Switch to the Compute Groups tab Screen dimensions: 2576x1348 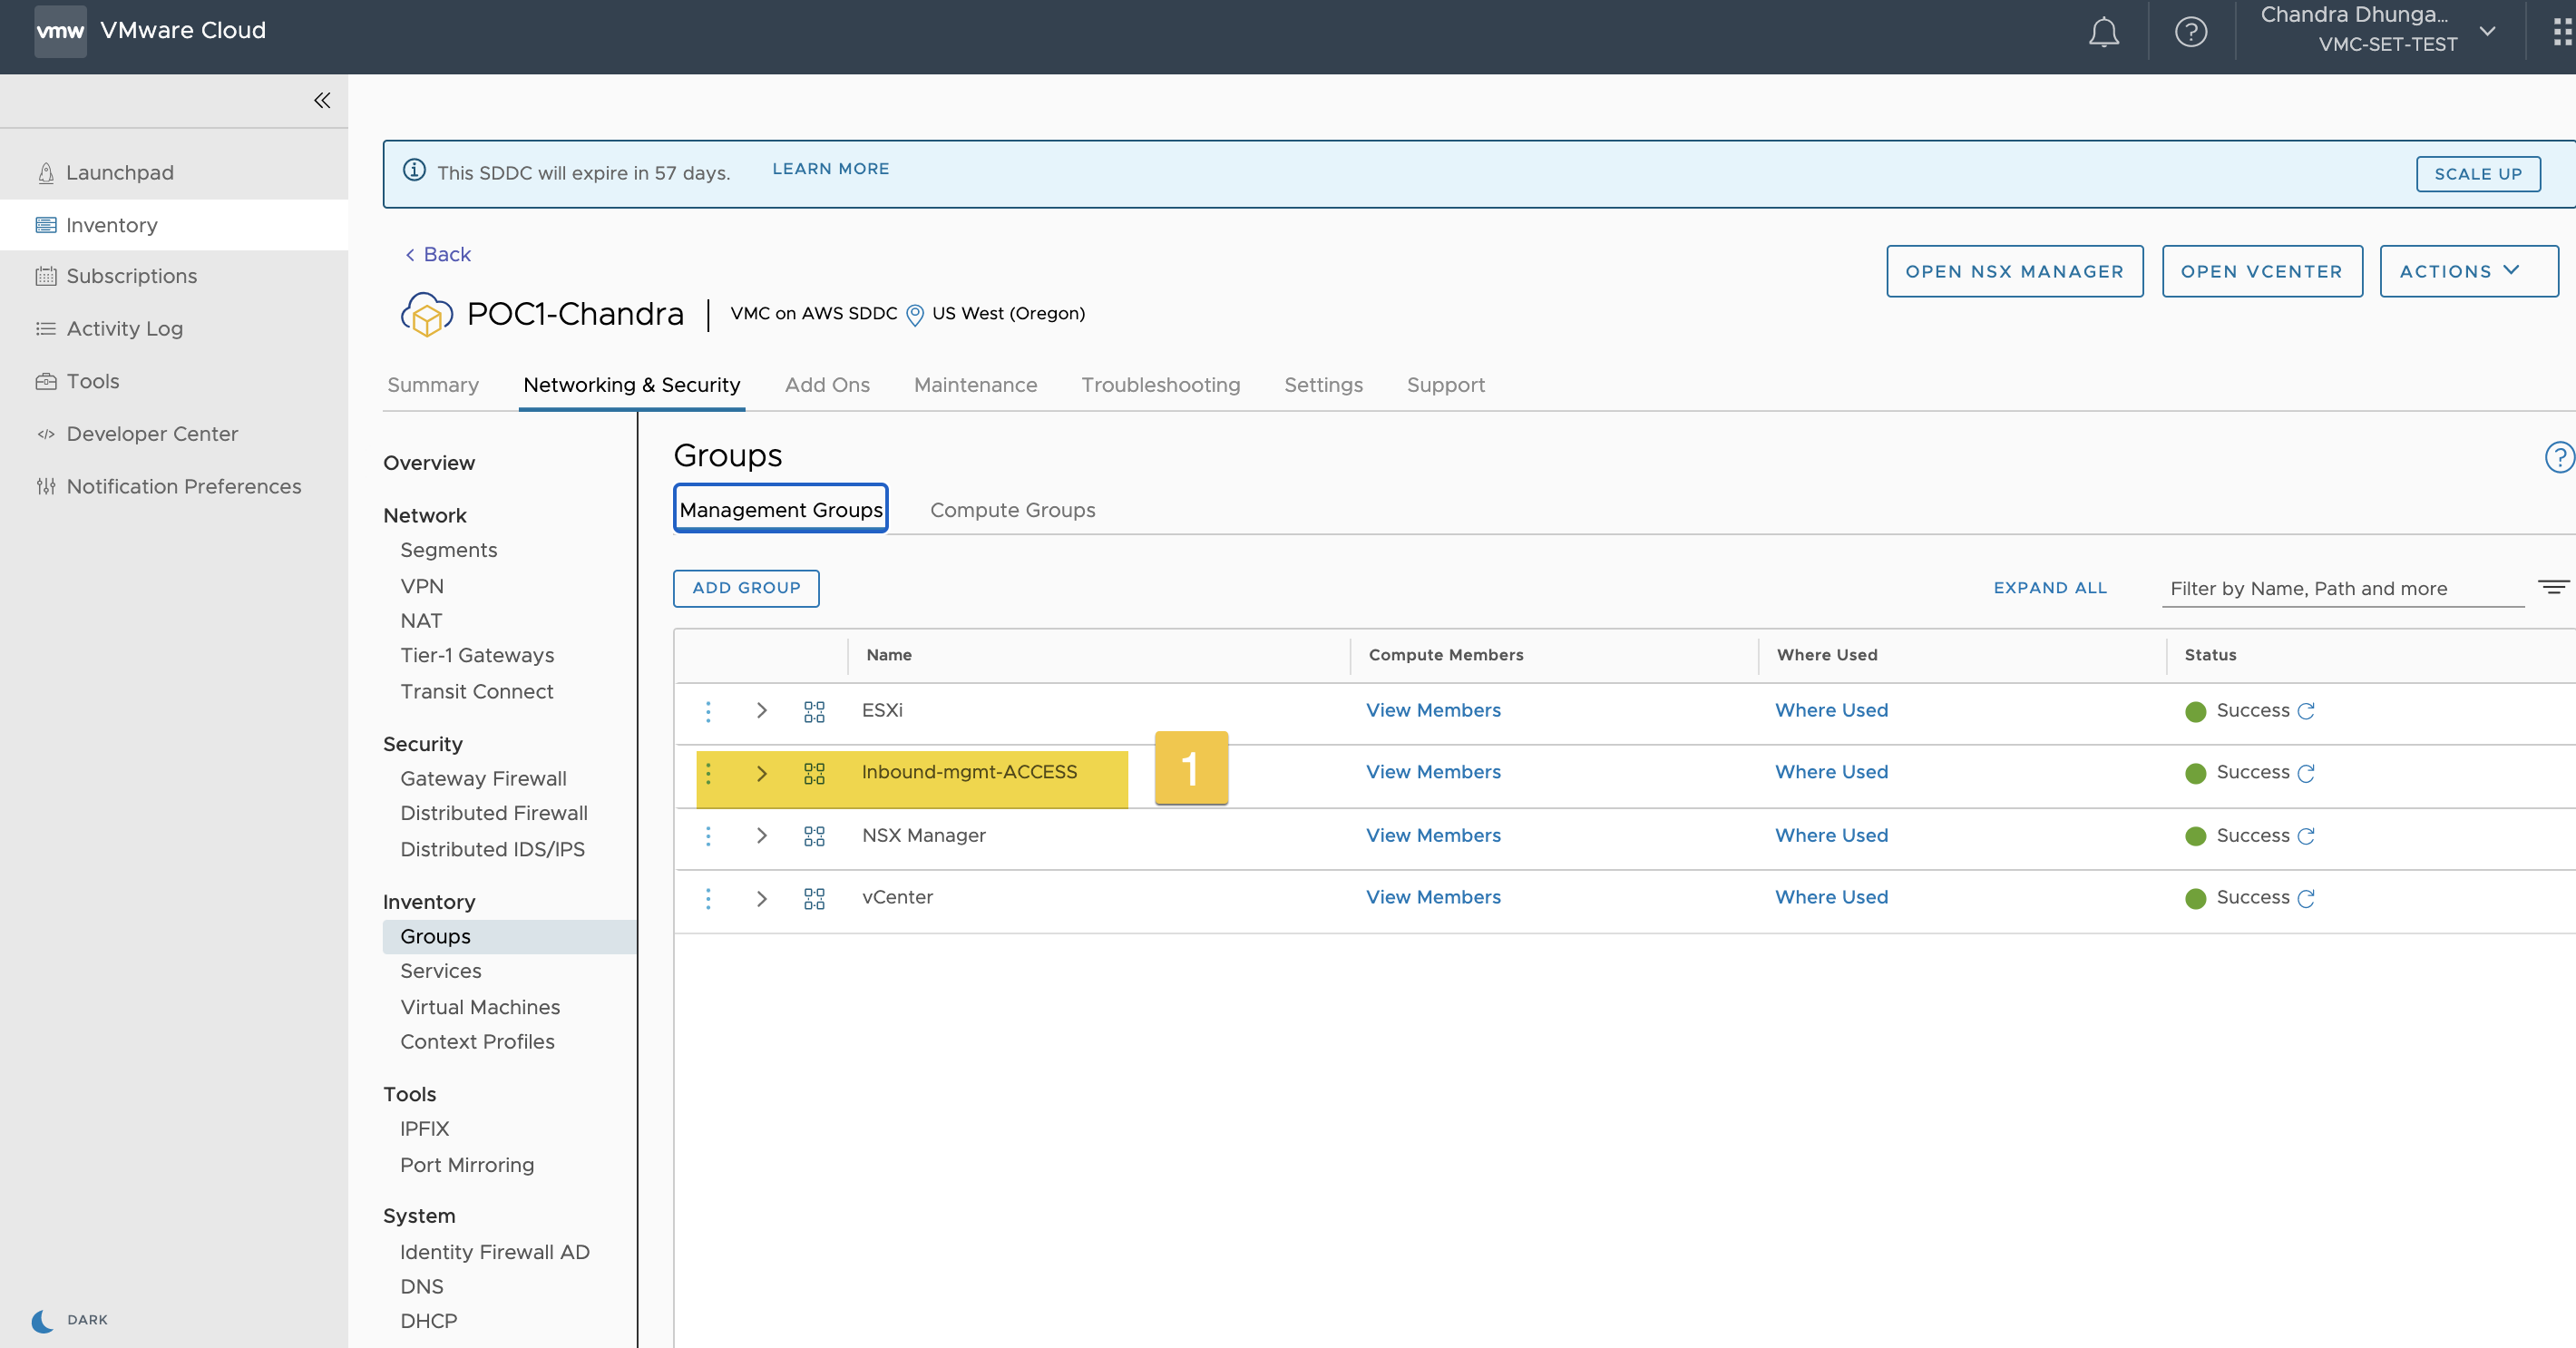coord(1012,510)
